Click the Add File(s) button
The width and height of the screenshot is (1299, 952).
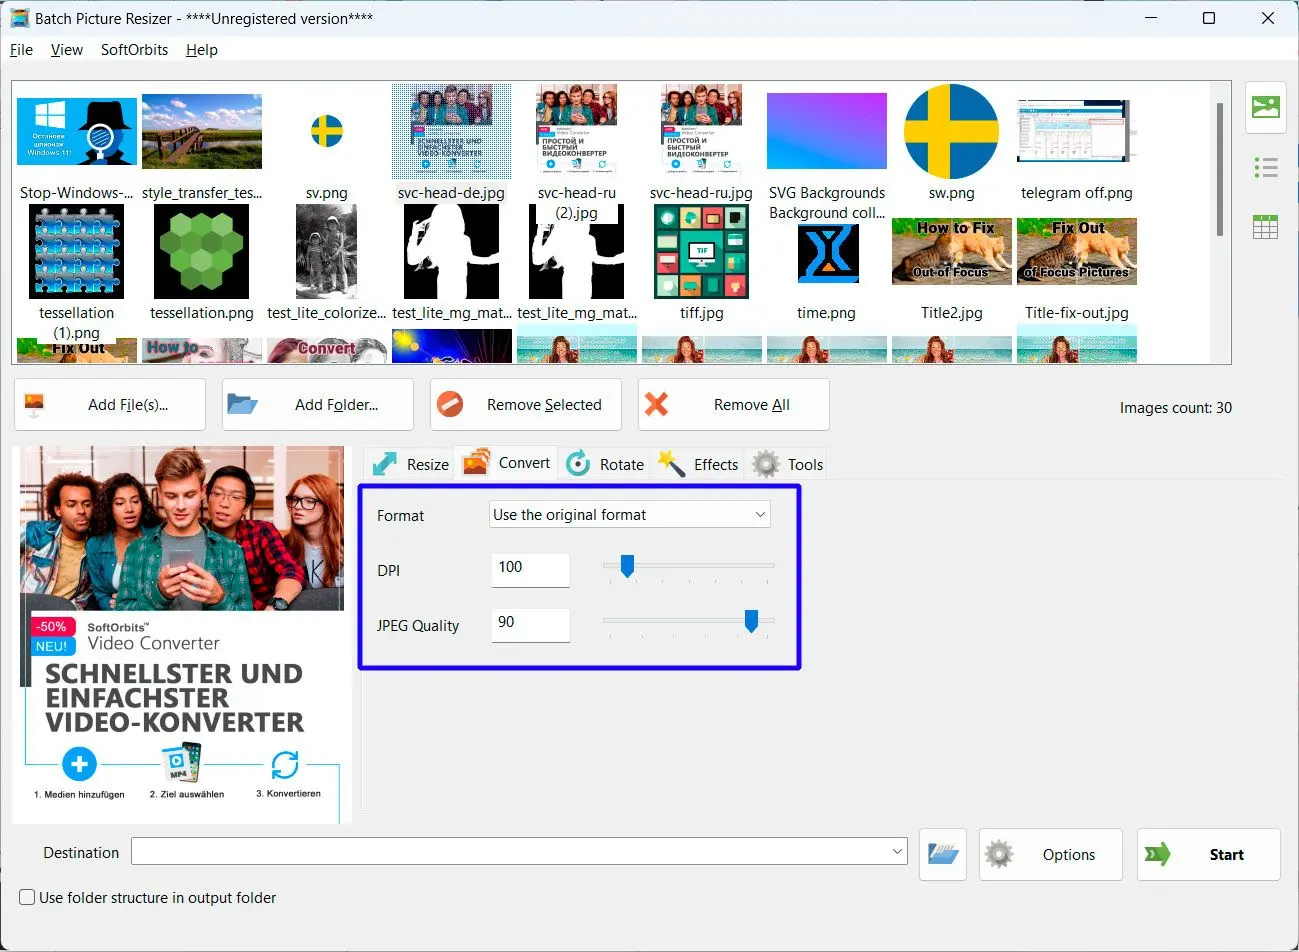pyautogui.click(x=110, y=405)
